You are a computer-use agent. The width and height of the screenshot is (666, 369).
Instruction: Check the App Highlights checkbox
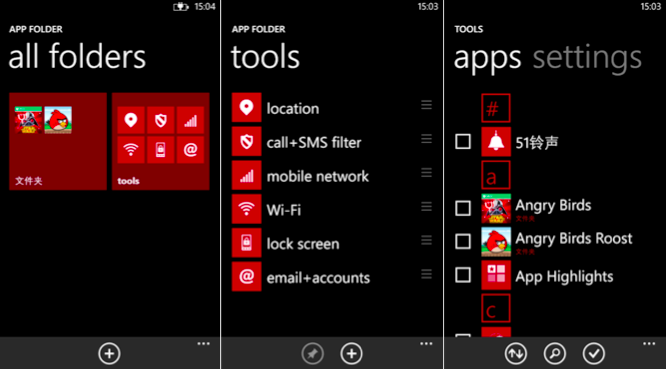[463, 275]
